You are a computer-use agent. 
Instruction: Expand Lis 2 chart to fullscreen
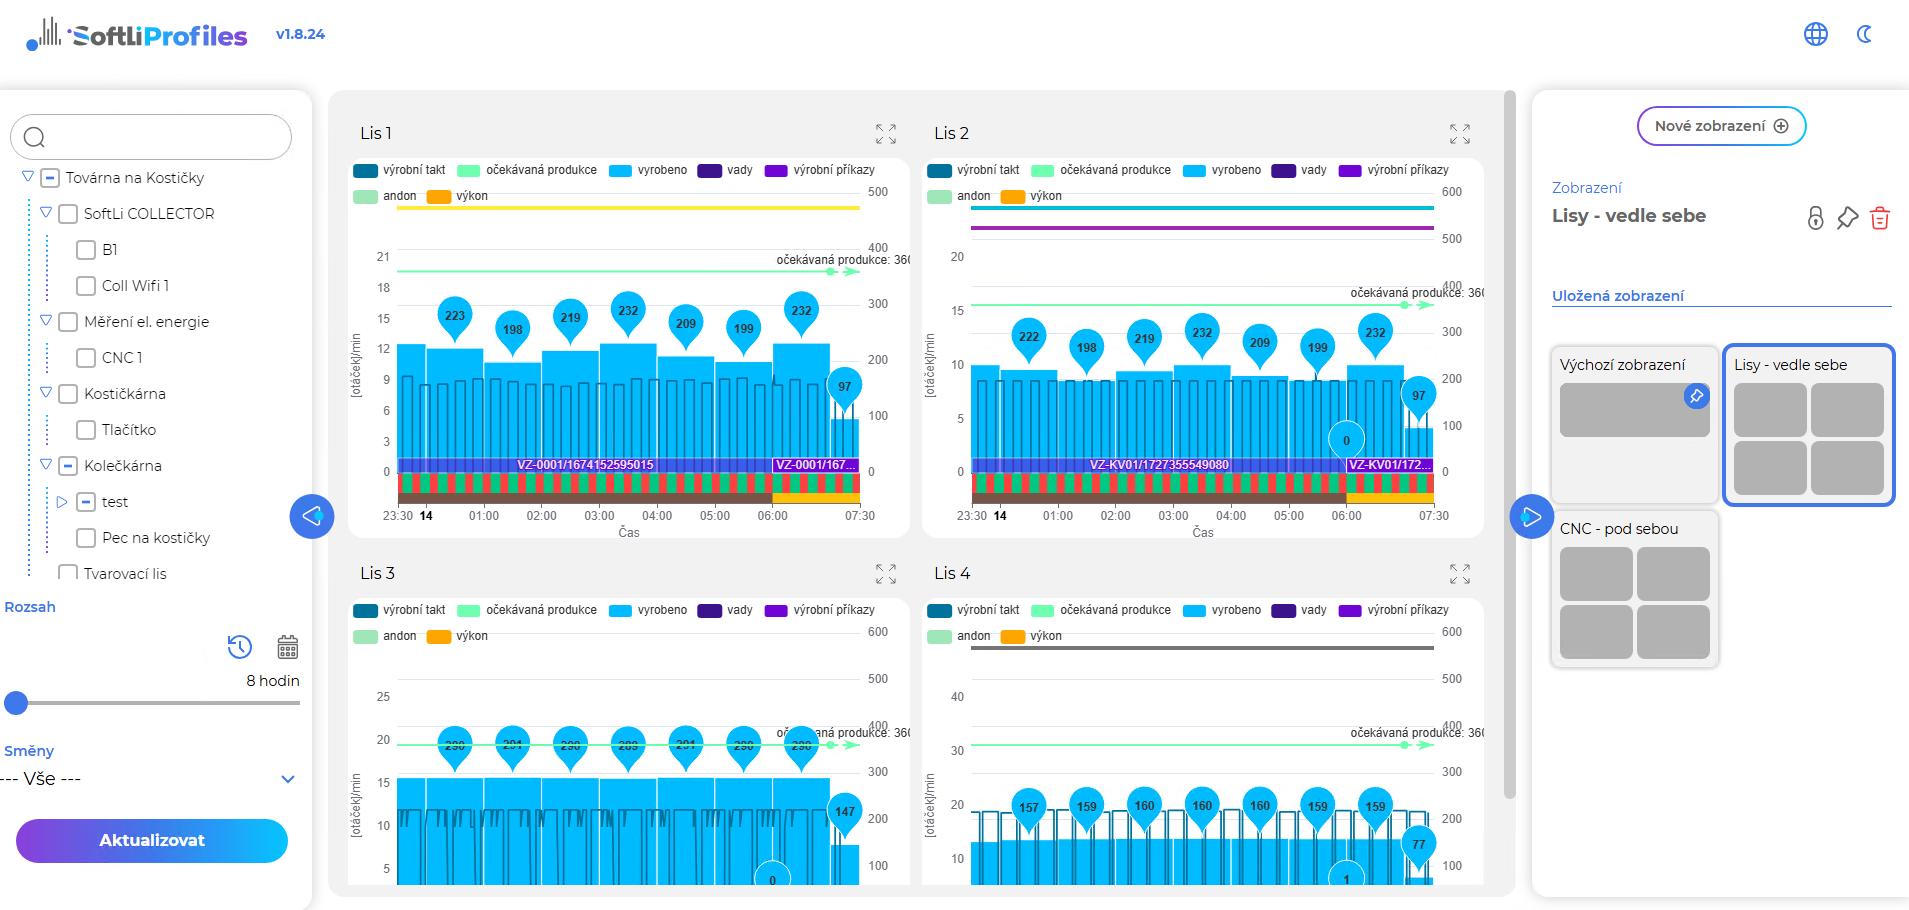tap(1460, 134)
